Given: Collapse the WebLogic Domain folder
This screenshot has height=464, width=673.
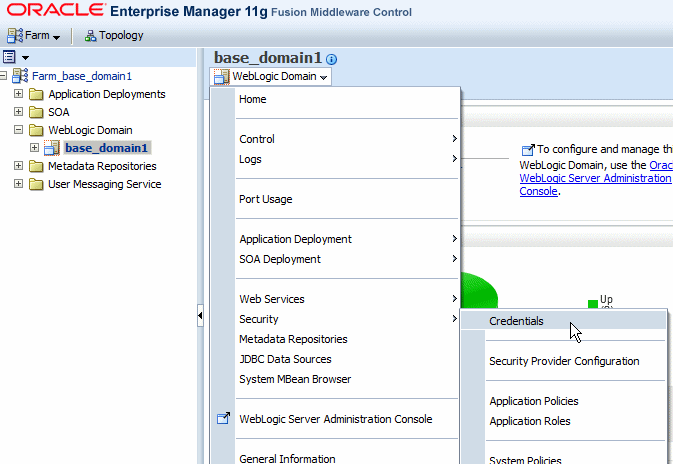Looking at the screenshot, I should (x=18, y=130).
